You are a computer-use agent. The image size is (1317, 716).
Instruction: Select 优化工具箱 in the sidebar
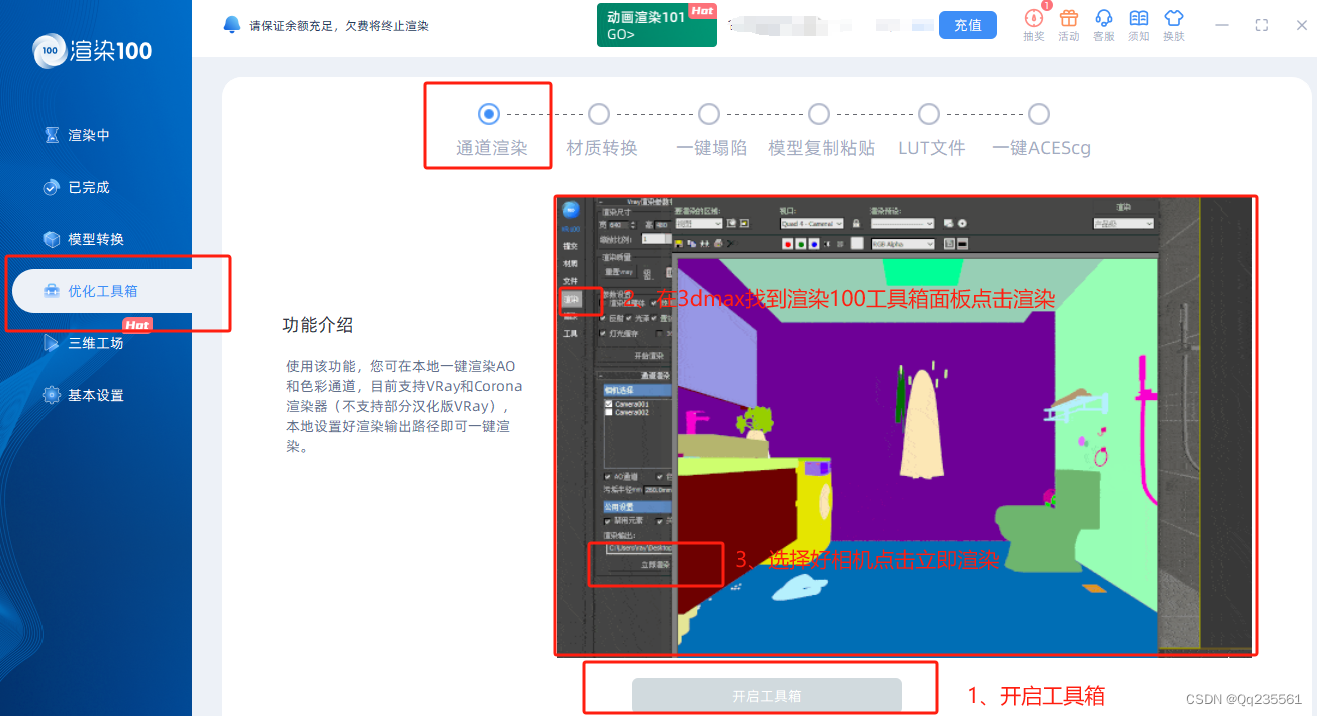coord(102,291)
